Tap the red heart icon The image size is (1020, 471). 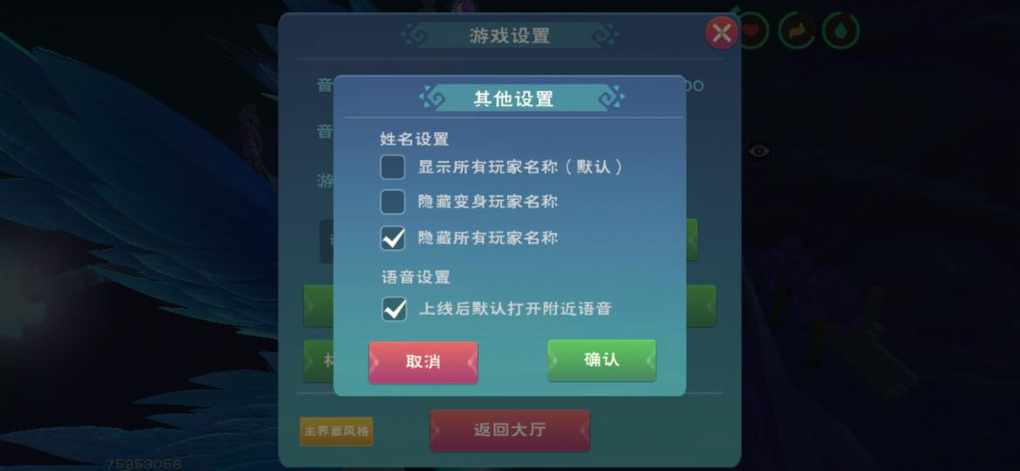tap(751, 31)
